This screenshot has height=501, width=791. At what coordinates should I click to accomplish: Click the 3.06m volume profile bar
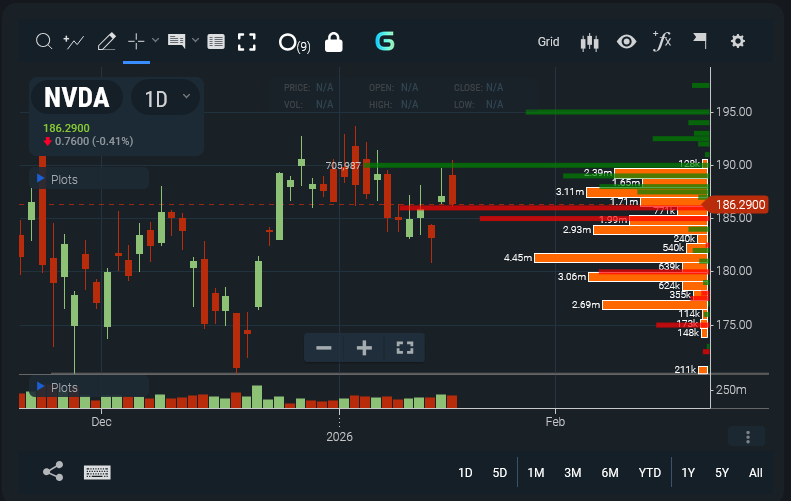tap(648, 277)
